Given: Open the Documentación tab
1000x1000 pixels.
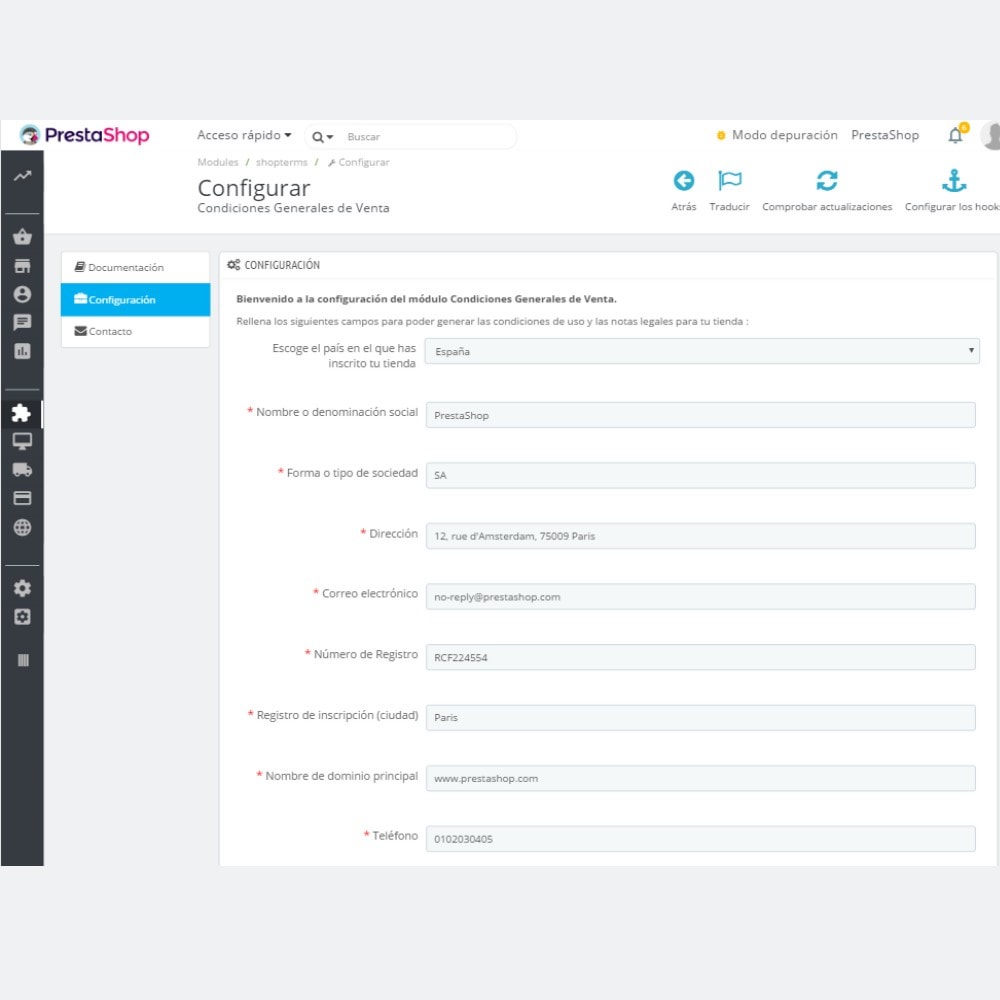Looking at the screenshot, I should (135, 267).
